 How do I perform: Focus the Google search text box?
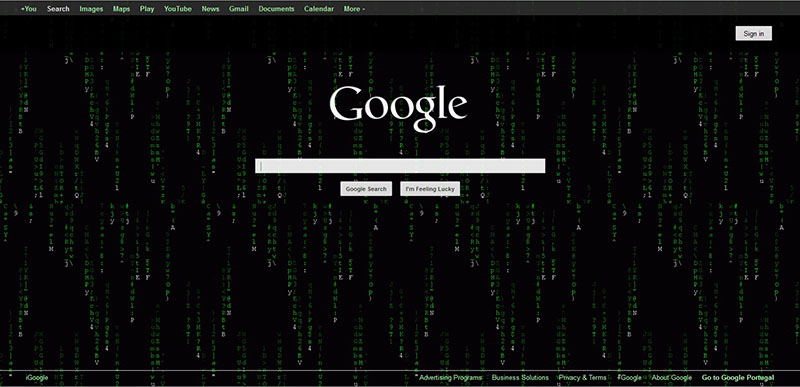coord(400,166)
